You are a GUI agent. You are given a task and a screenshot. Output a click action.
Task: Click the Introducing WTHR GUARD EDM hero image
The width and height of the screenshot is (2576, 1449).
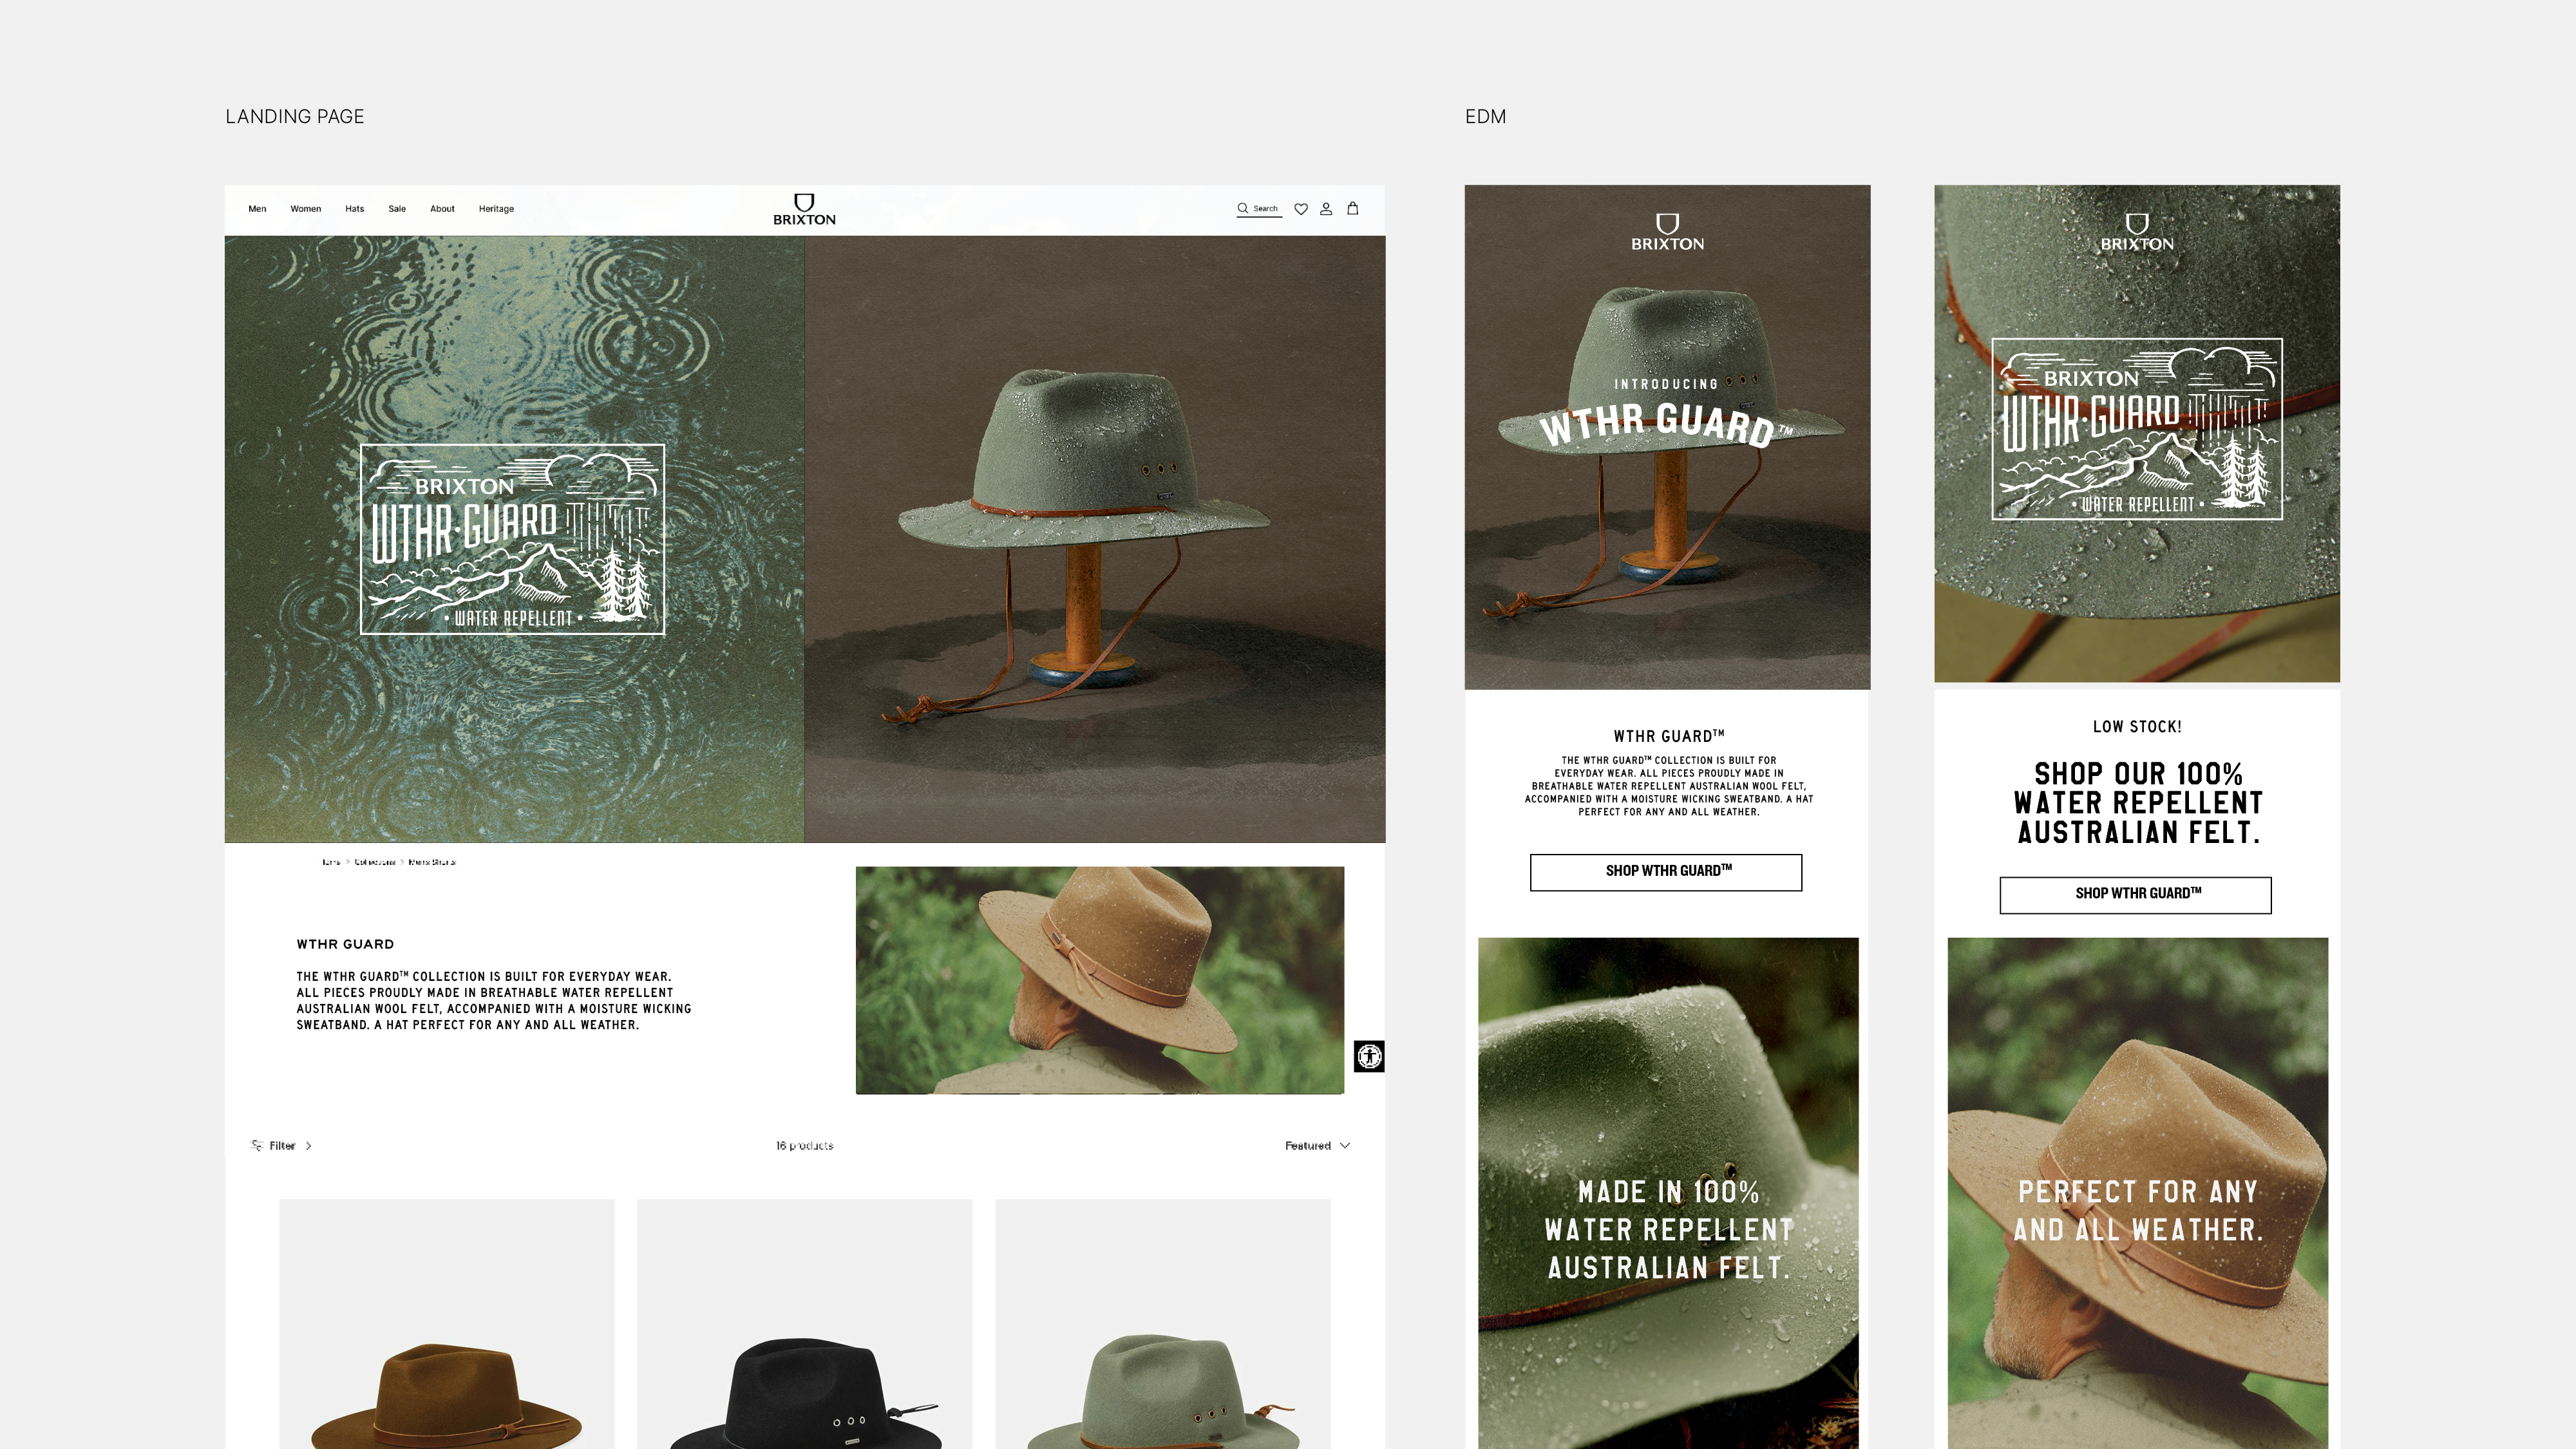tap(1667, 437)
